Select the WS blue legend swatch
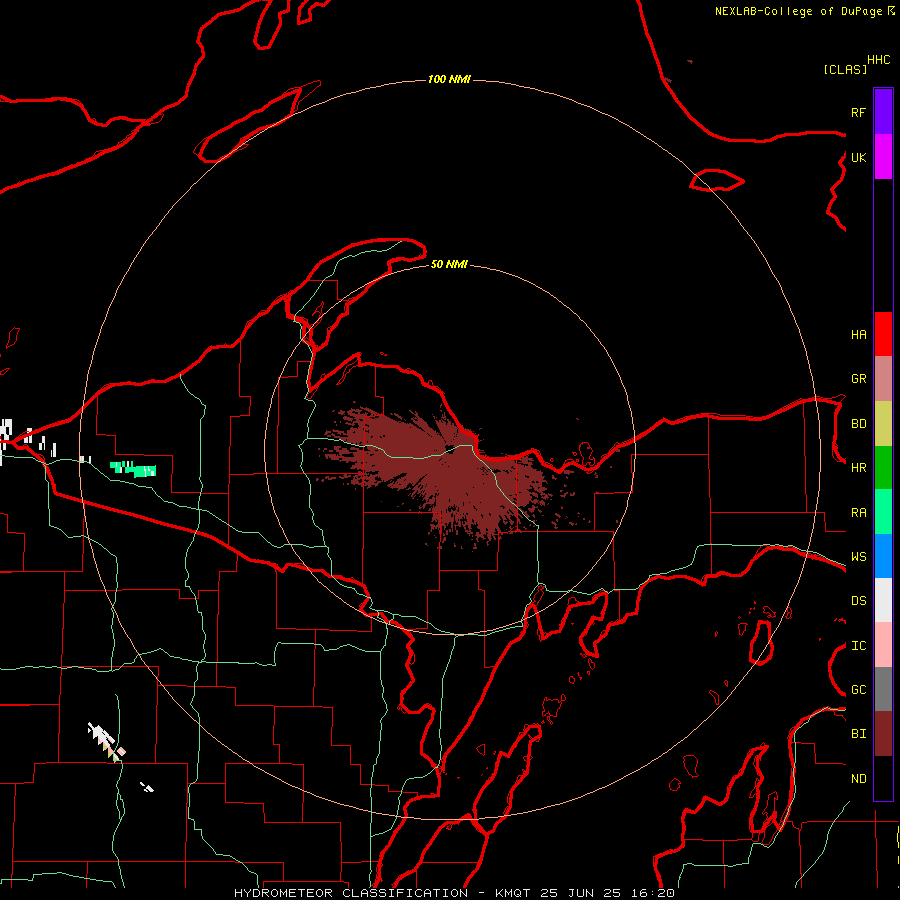The height and width of the screenshot is (900, 900). (883, 556)
